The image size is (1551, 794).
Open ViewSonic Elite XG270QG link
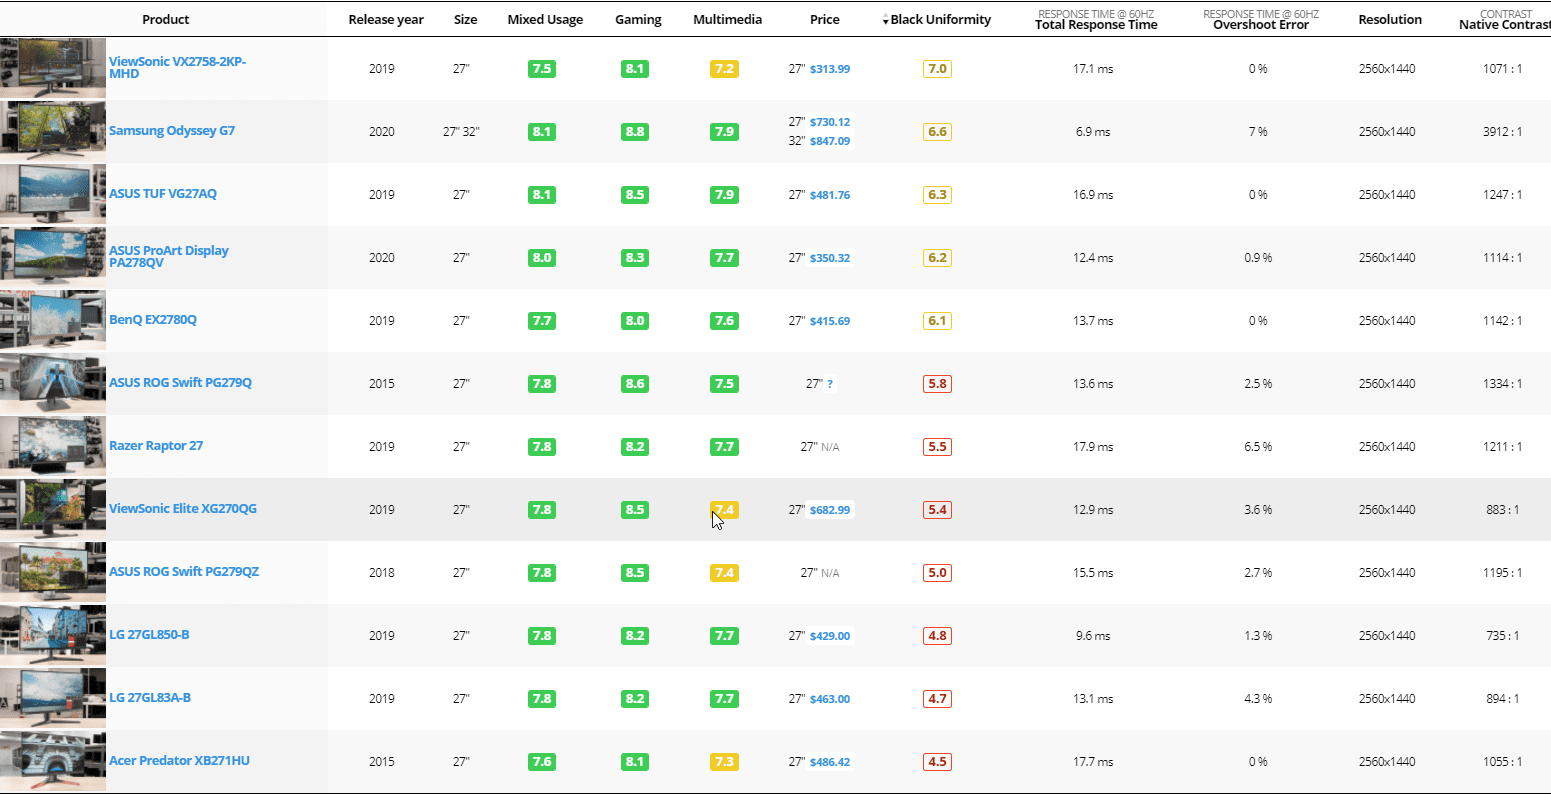(183, 509)
